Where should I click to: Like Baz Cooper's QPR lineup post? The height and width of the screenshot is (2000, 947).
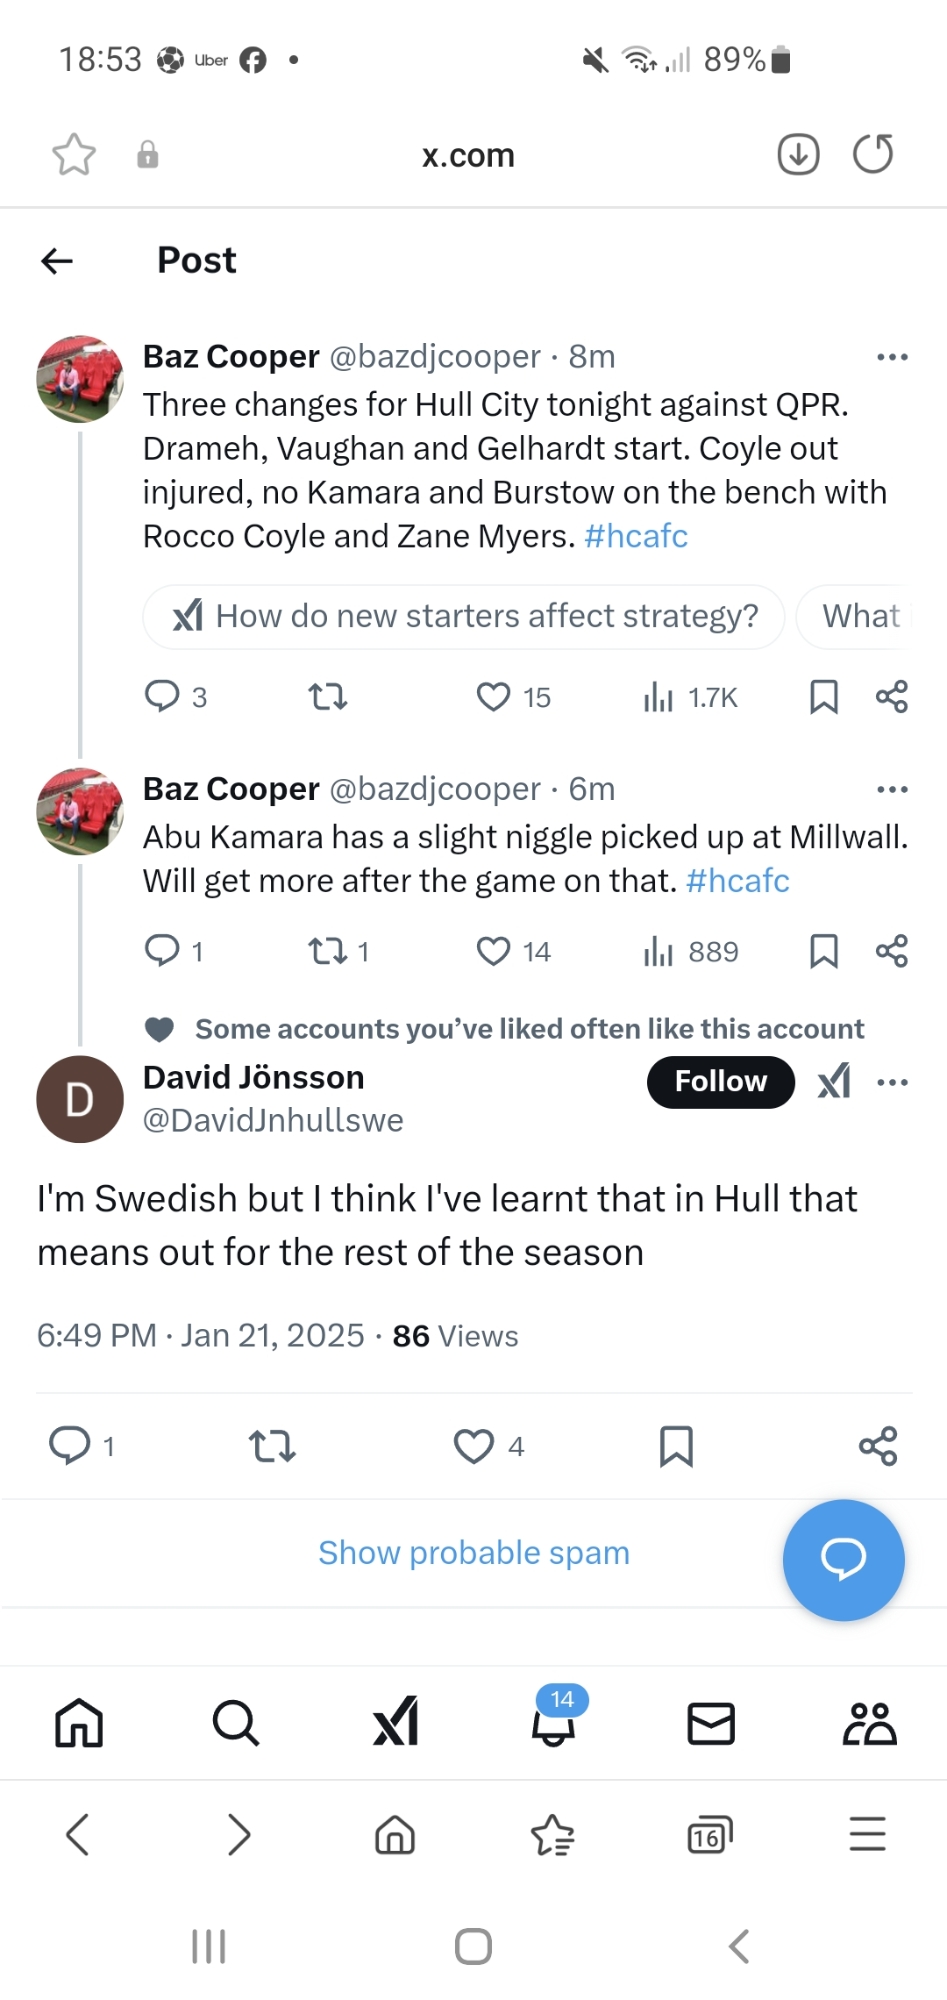[493, 696]
